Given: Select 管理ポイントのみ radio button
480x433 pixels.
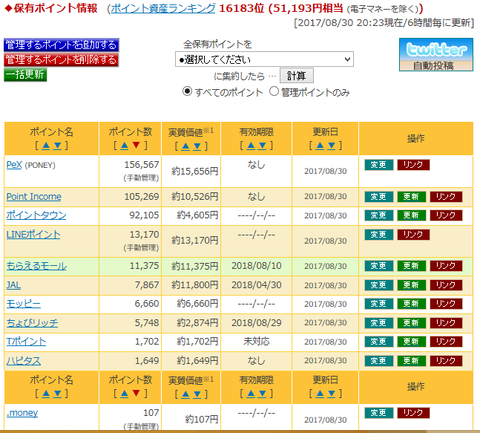Looking at the screenshot, I should [274, 91].
